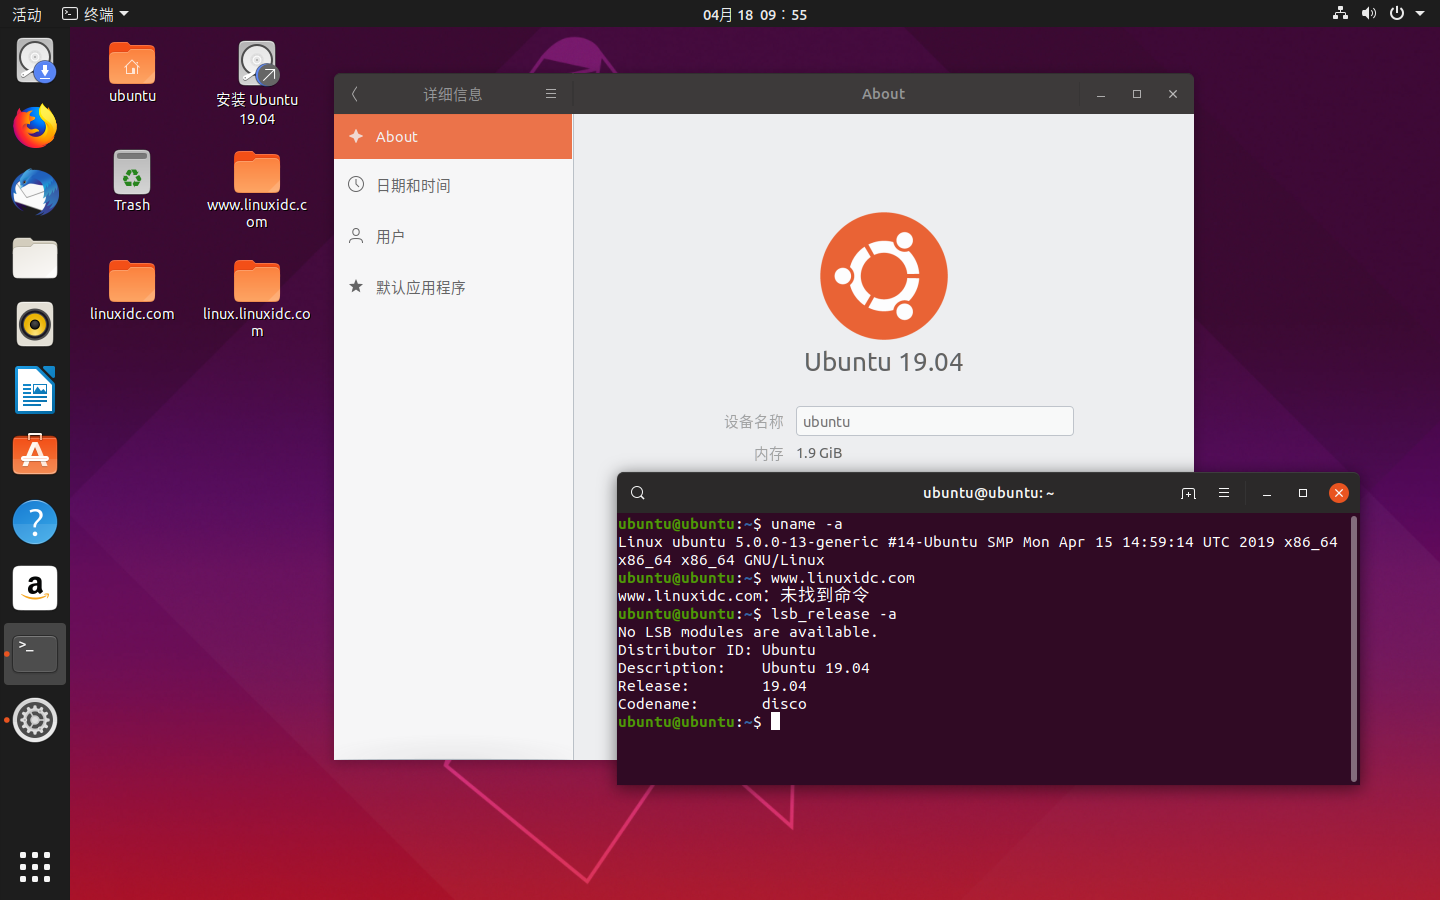This screenshot has width=1440, height=900.
Task: Click the 'Release: 19.04' terminal line
Action: (712, 686)
